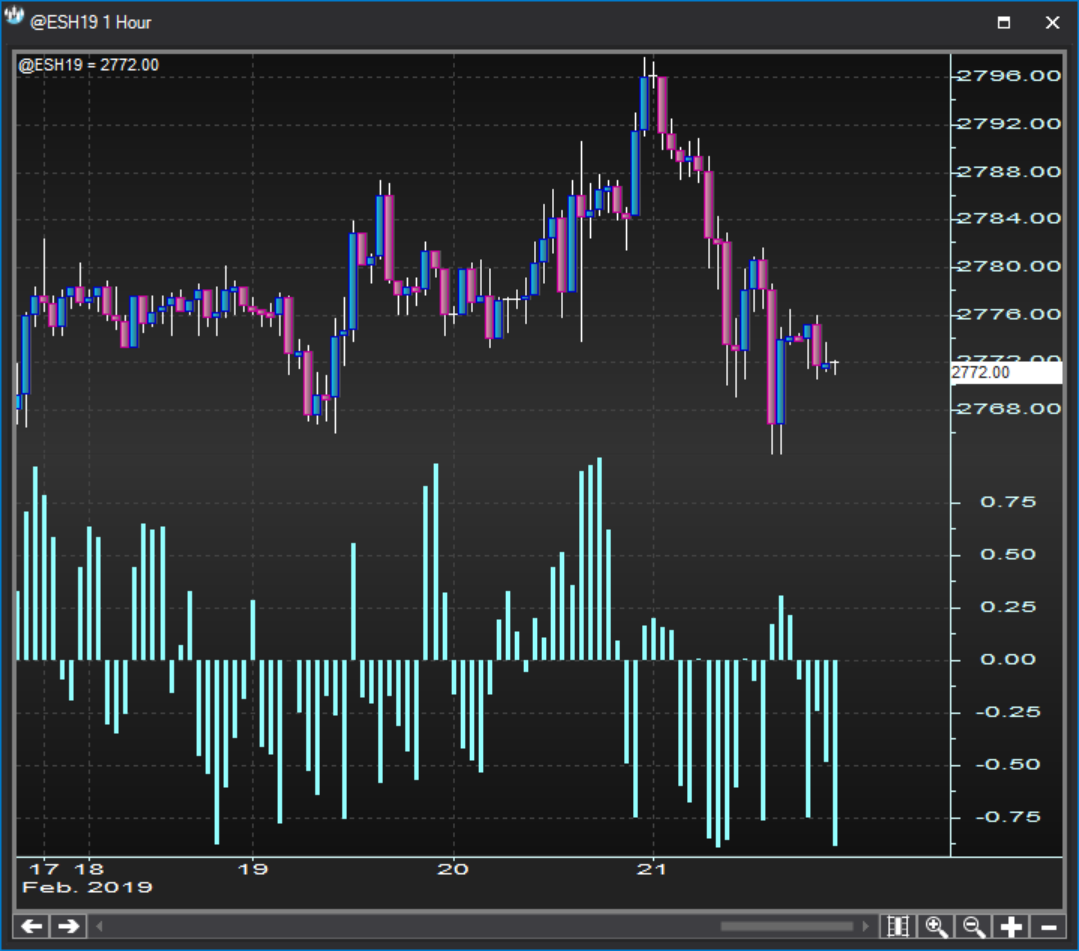This screenshot has height=951, width=1079.
Task: Click the date label 21 on time axis
Action: [x=652, y=869]
